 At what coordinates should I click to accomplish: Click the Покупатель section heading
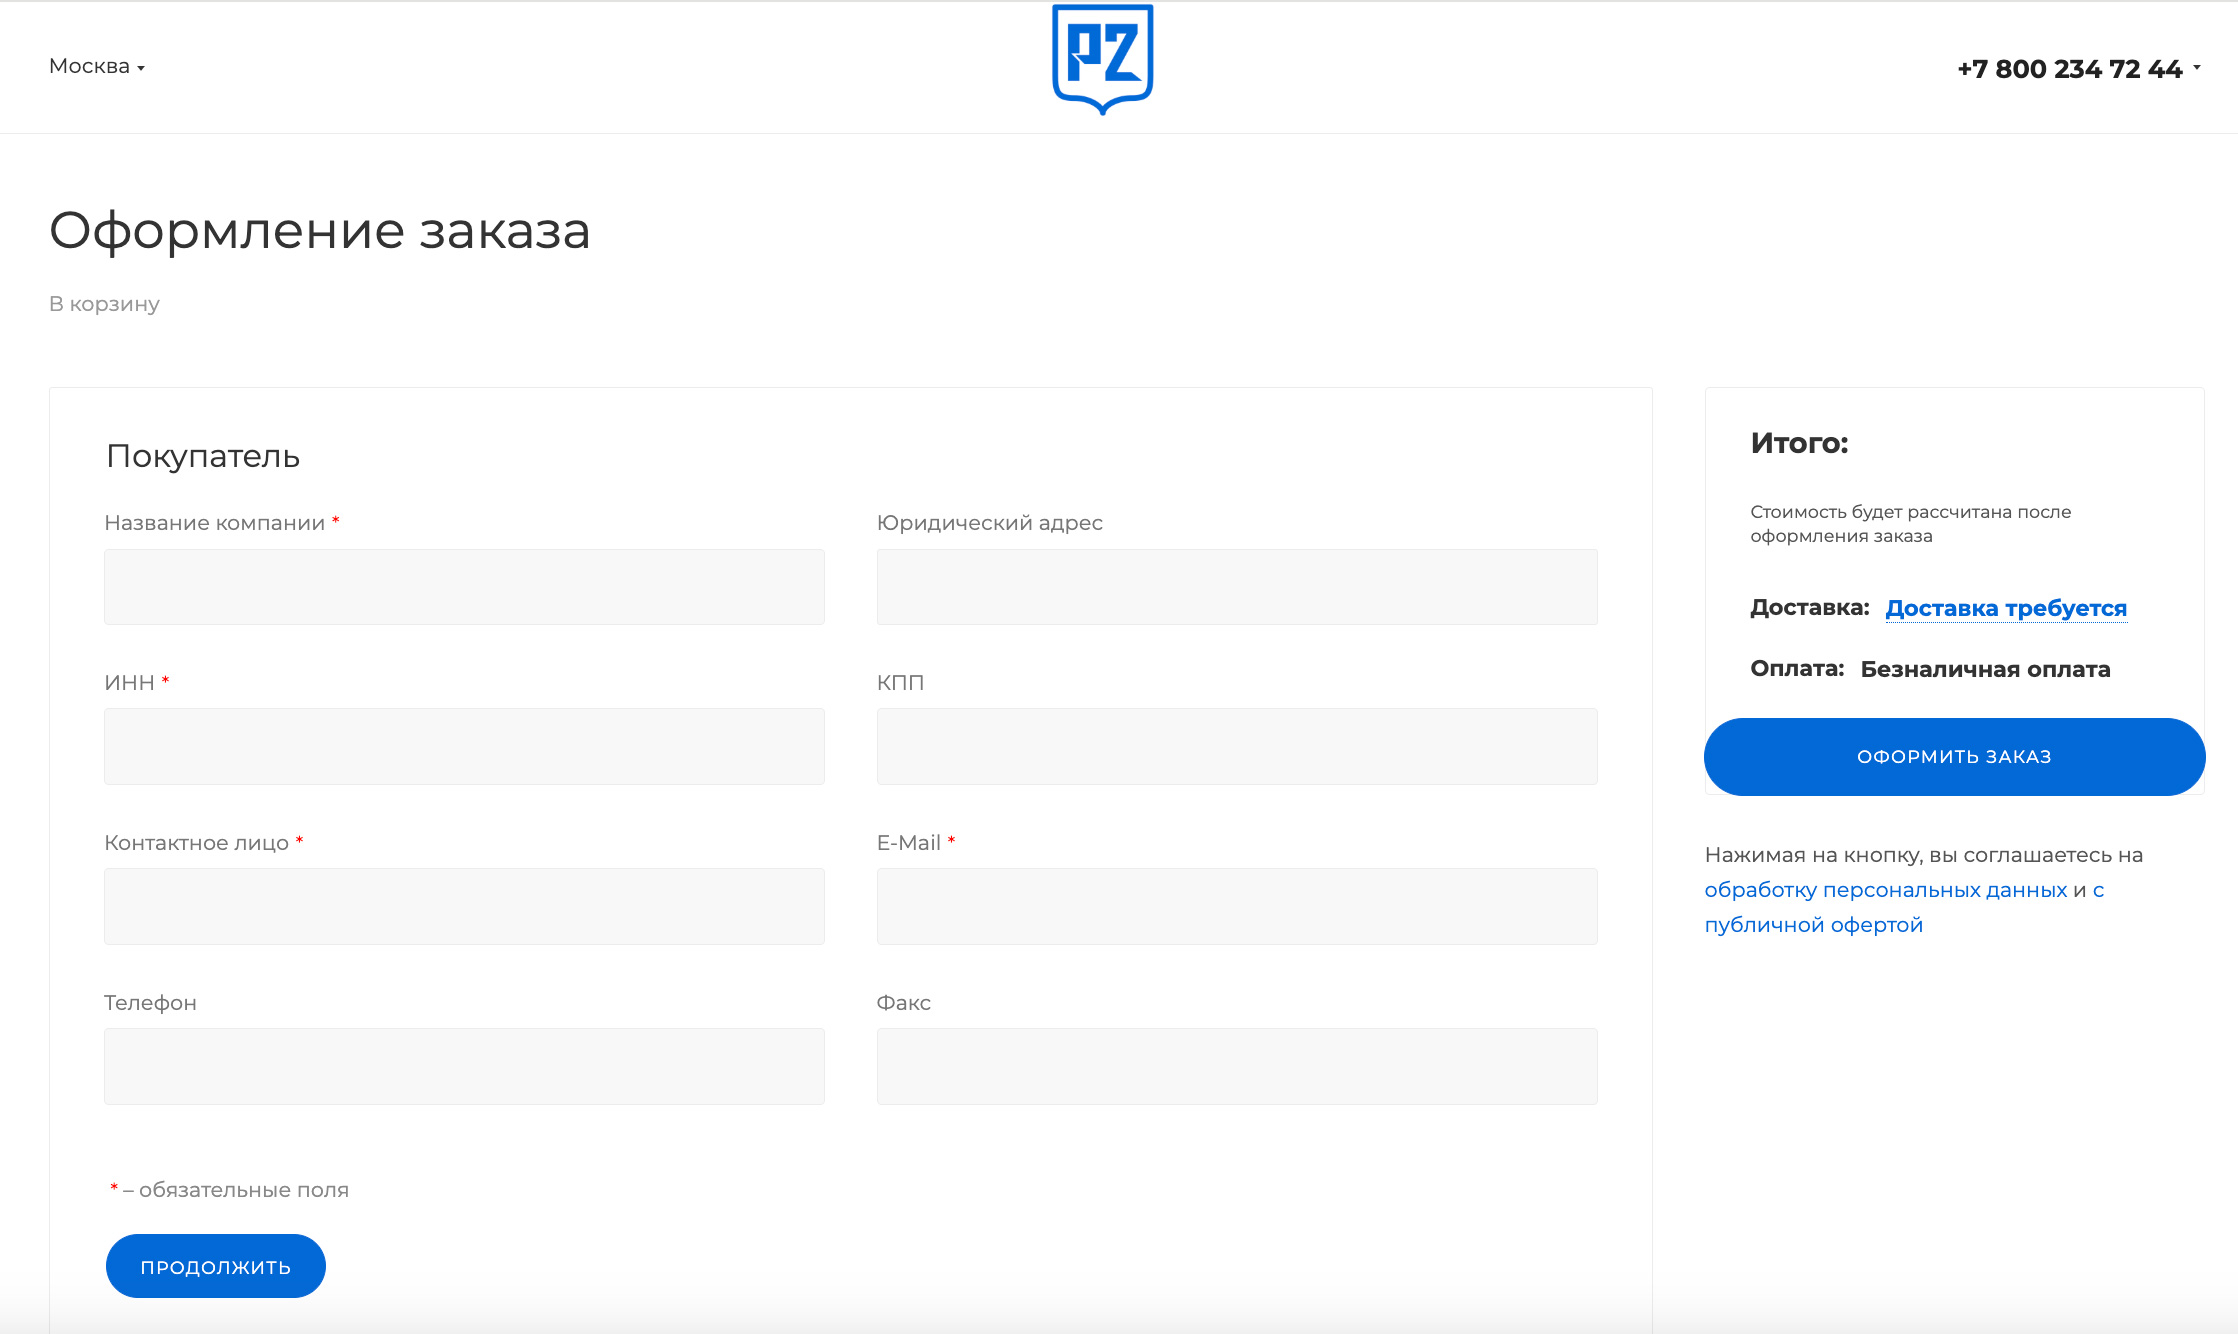click(x=203, y=456)
